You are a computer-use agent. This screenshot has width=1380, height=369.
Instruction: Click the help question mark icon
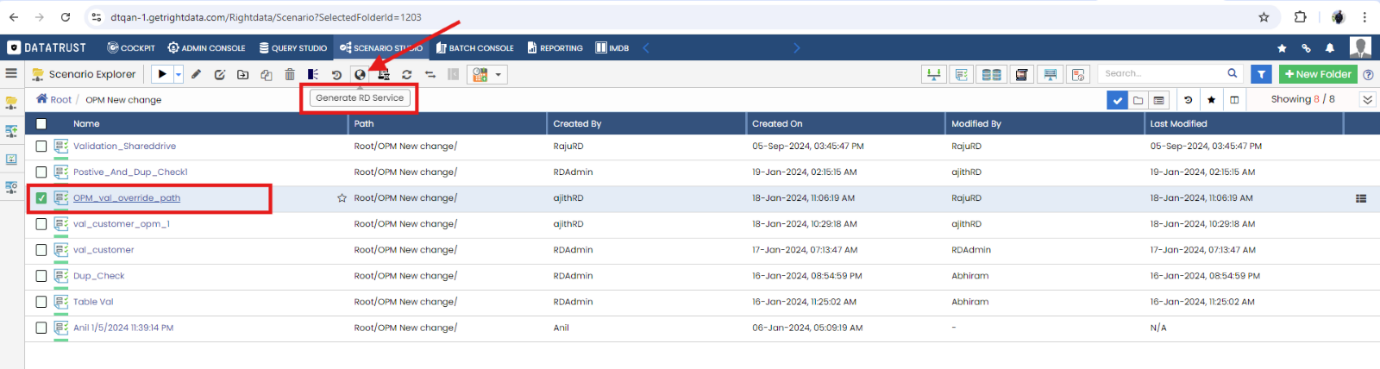tap(1367, 74)
